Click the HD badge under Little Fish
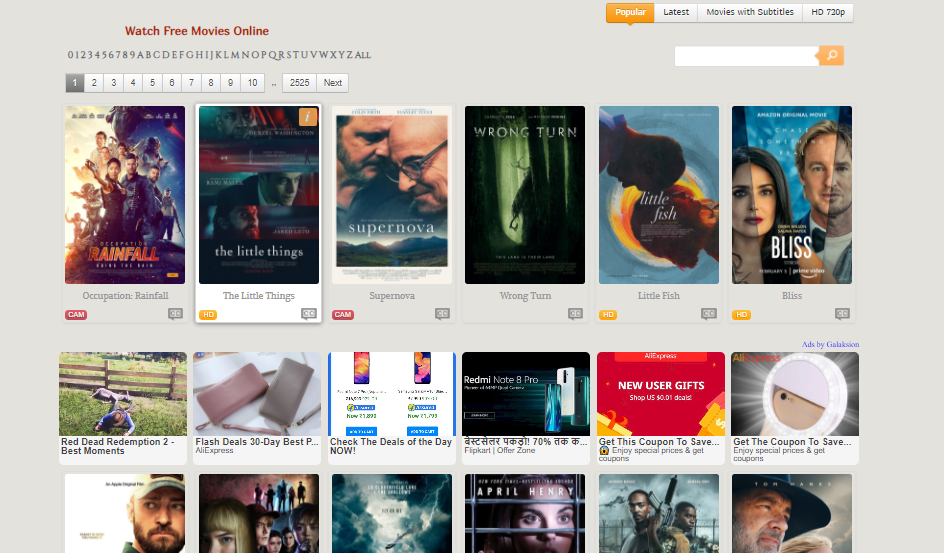944x553 pixels. click(608, 315)
